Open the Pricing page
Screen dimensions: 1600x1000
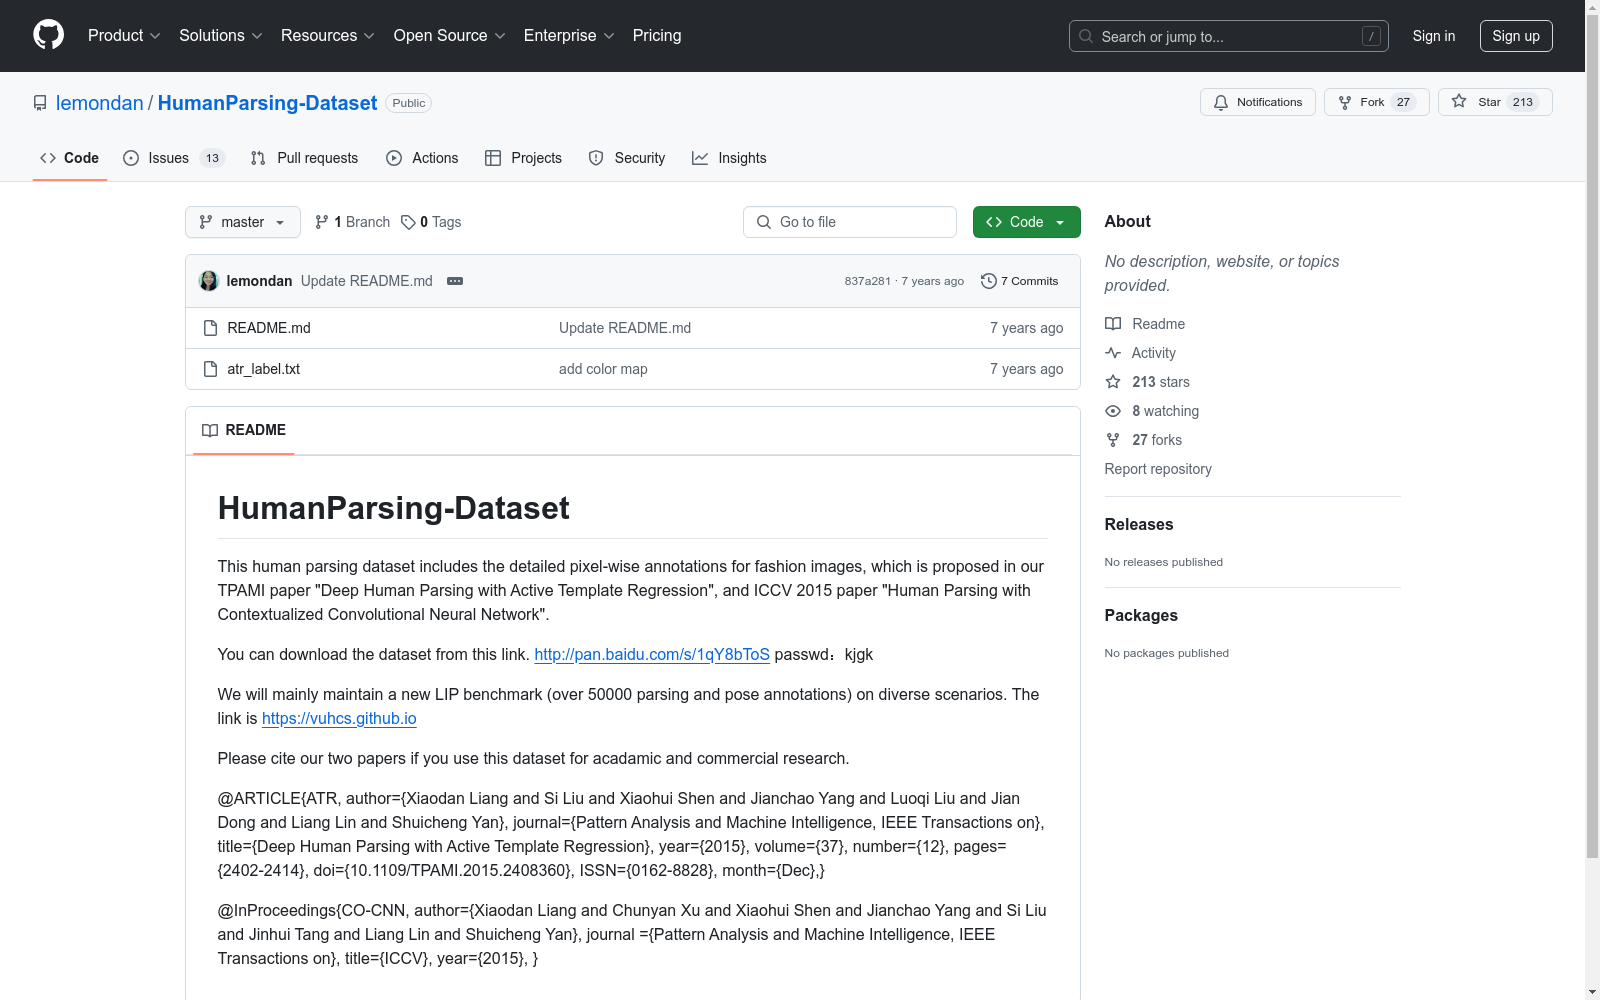657,36
